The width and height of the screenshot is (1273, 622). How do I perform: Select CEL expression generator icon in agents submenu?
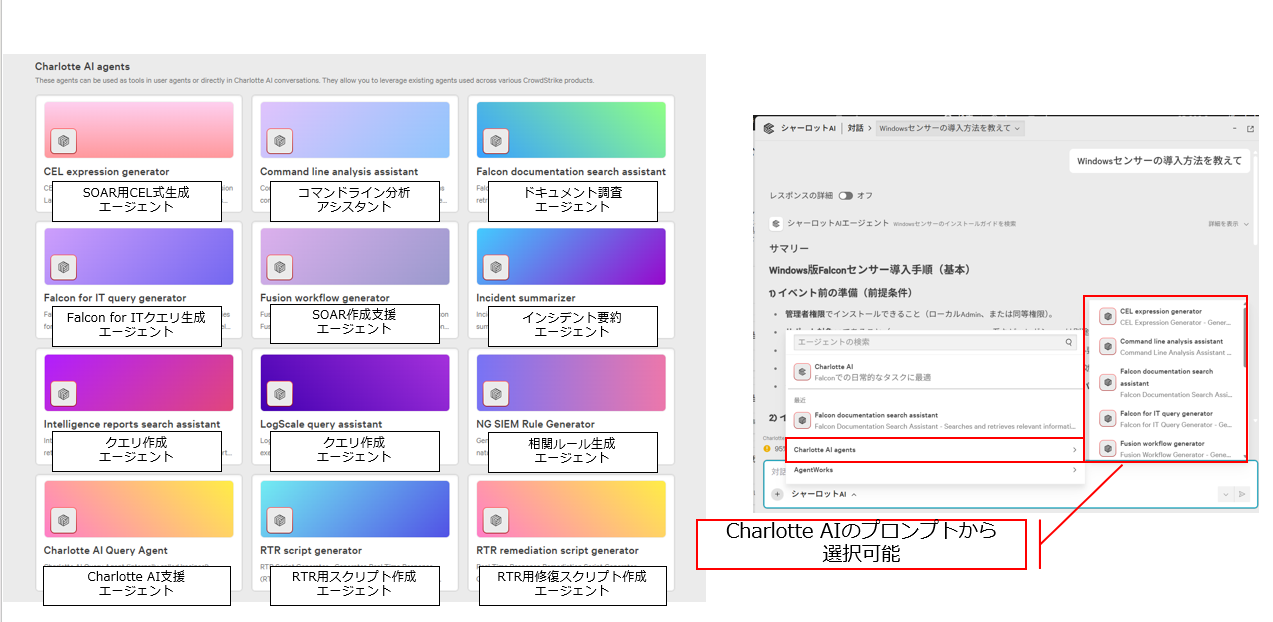point(1108,316)
